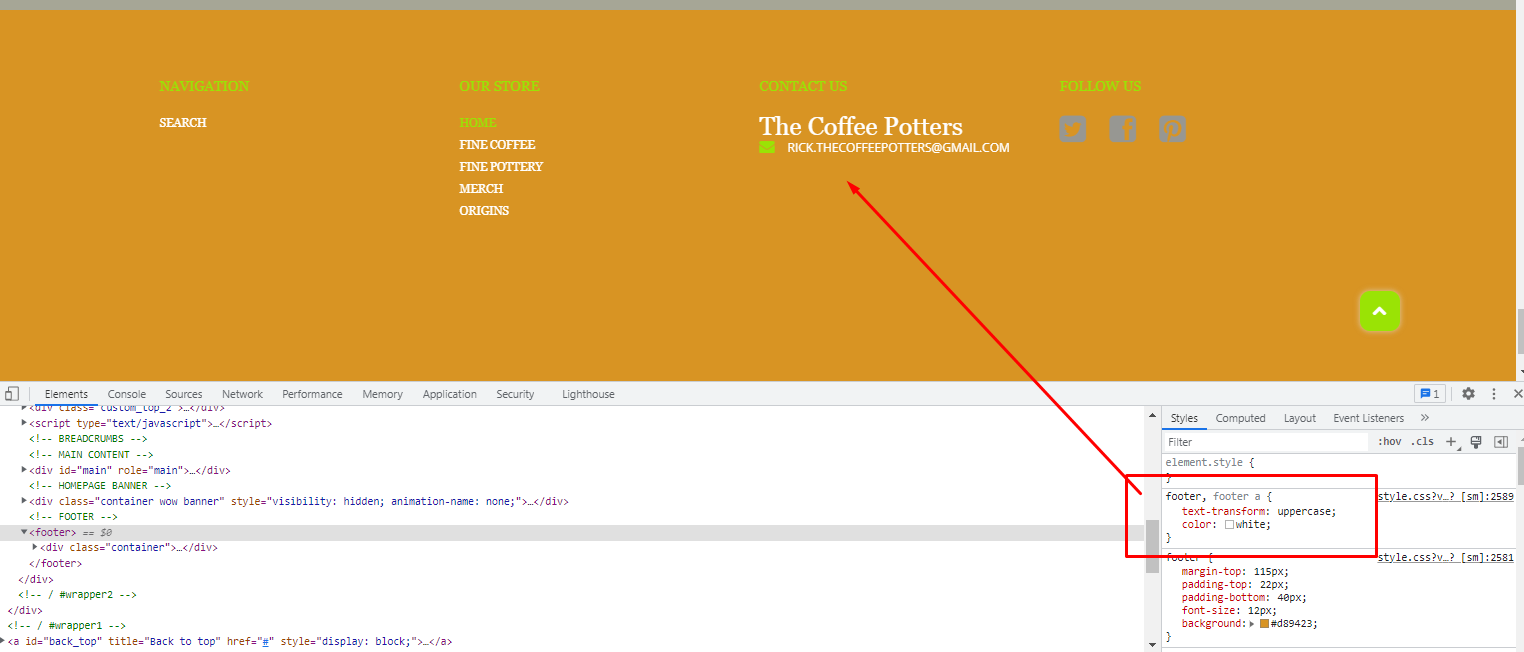Screen dimensions: 1524x652
Task: Expand the back_top anchor node
Action: coord(3,641)
